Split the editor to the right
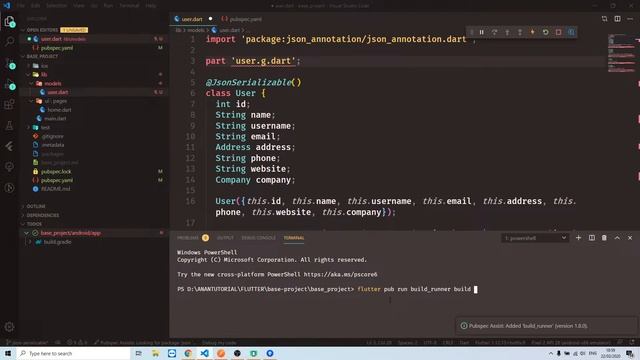The height and width of the screenshot is (360, 640). coord(617,19)
